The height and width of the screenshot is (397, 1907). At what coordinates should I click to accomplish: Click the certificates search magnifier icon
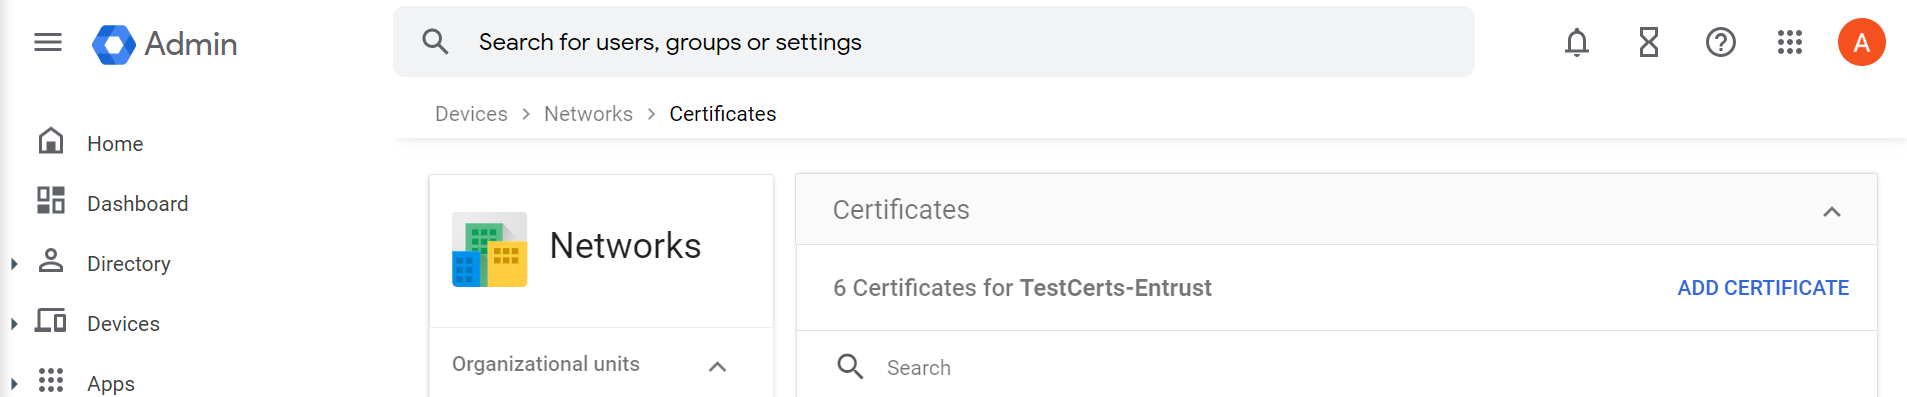(x=850, y=367)
